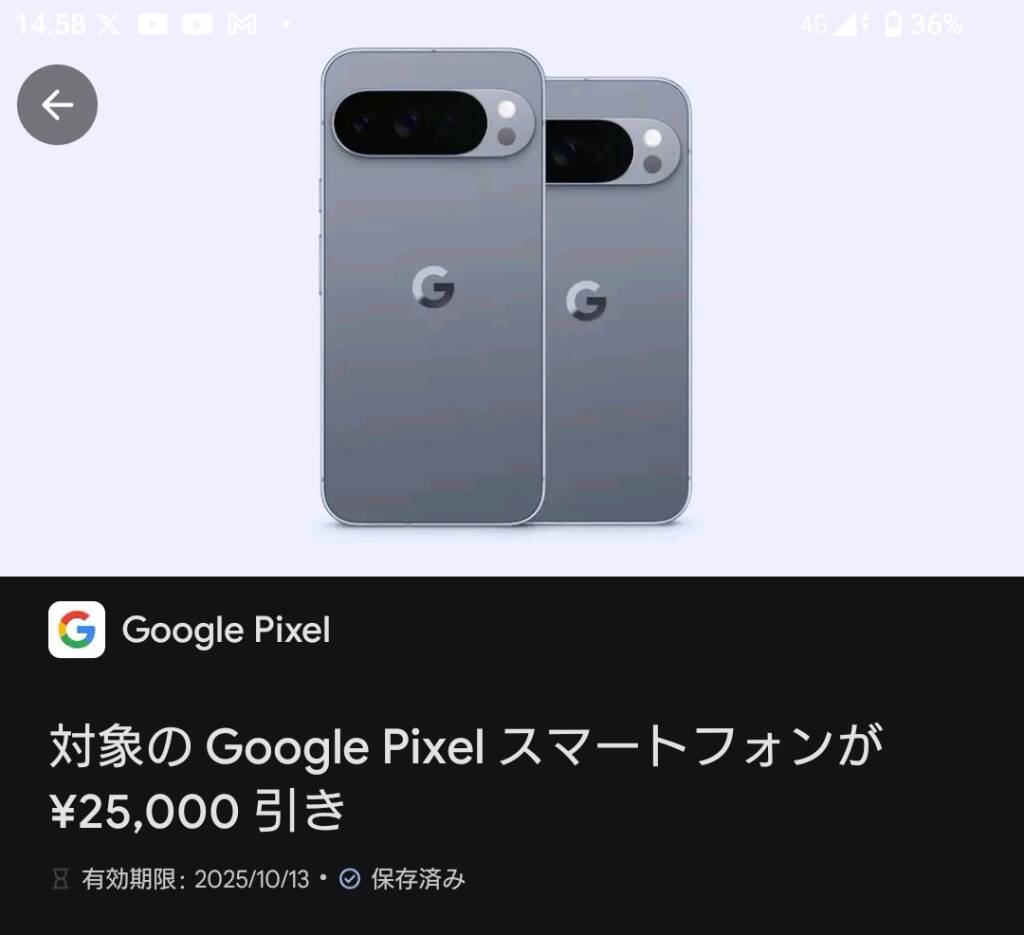Tap the Google G logo icon
Image resolution: width=1024 pixels, height=935 pixels.
click(x=76, y=629)
